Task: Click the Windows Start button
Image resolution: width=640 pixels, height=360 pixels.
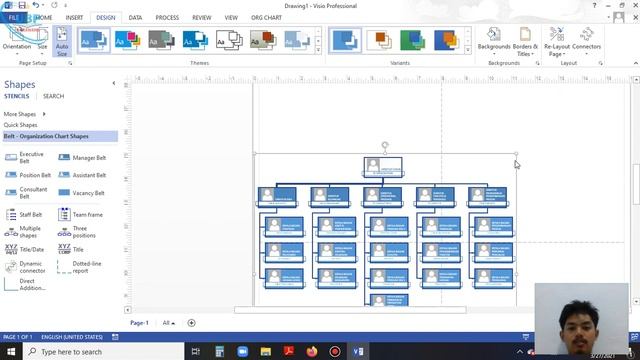Action: pyautogui.click(x=11, y=351)
